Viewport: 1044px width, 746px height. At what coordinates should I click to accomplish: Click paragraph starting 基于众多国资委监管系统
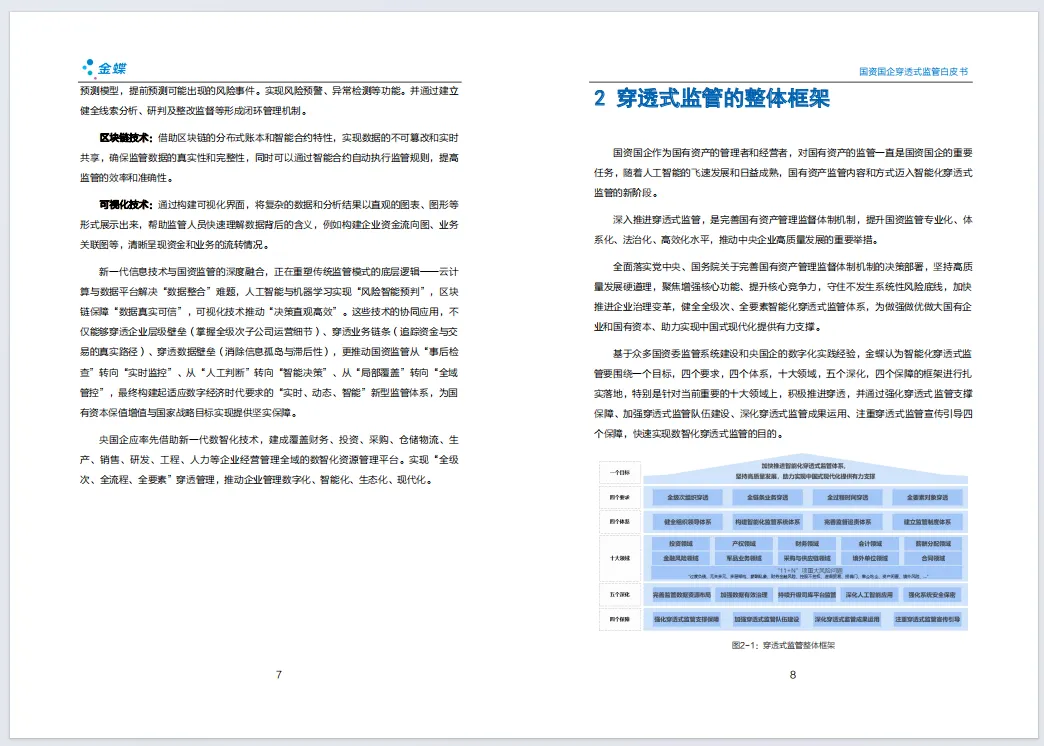pos(783,394)
